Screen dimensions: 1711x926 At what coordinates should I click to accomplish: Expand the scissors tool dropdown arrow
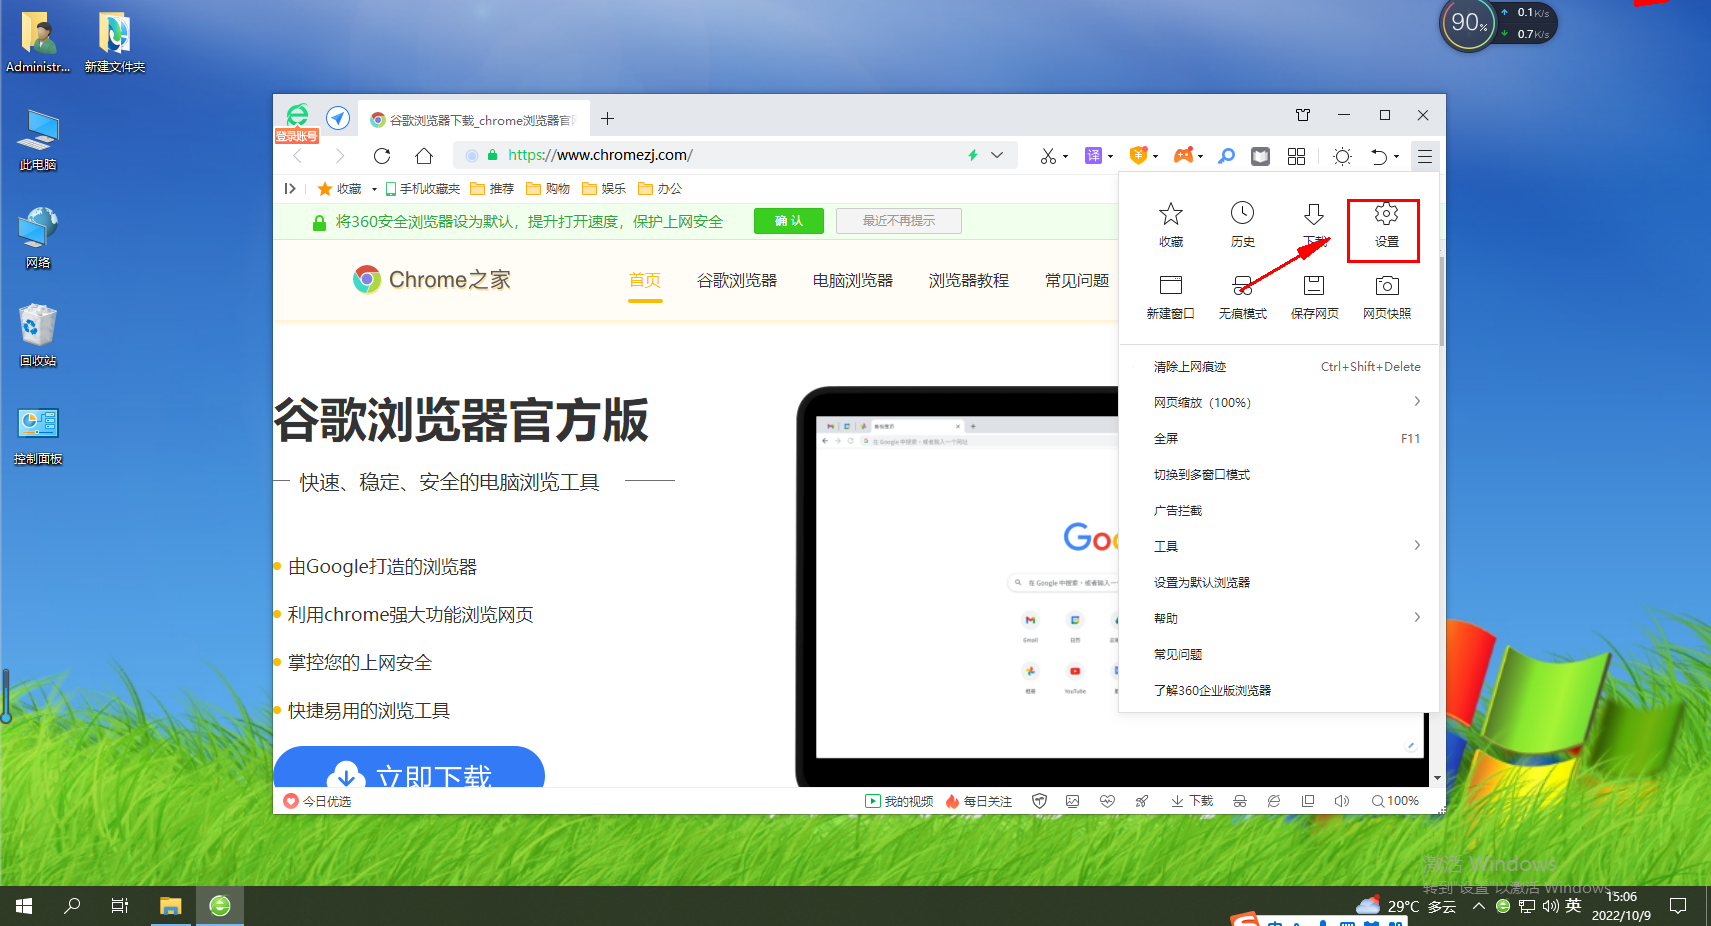[x=1065, y=157]
